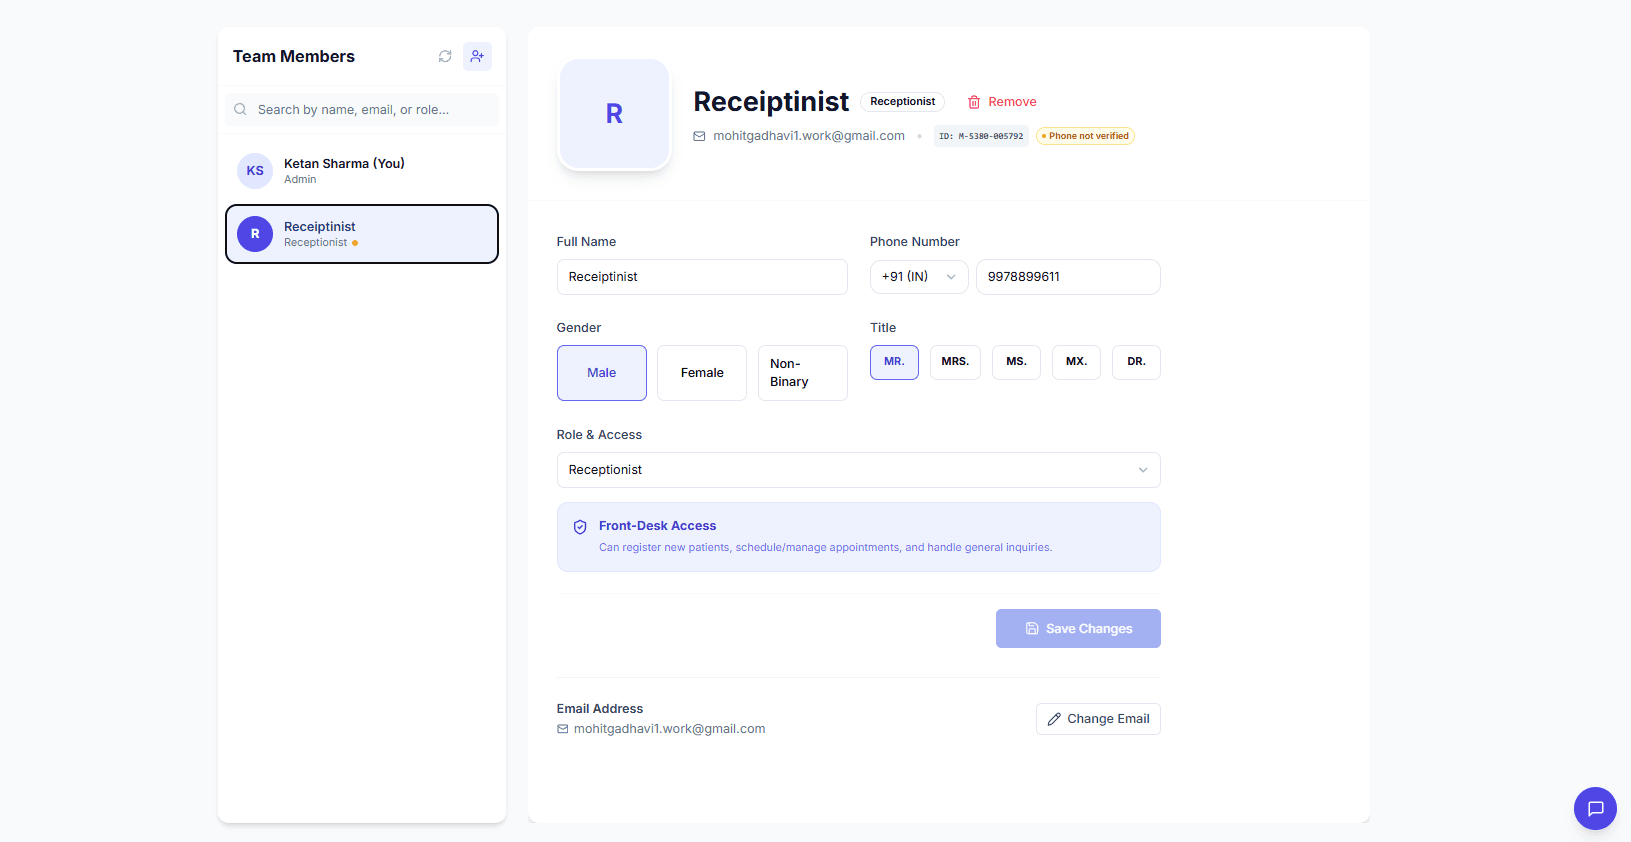Select Ketan Sharma (You) in team list

point(362,171)
